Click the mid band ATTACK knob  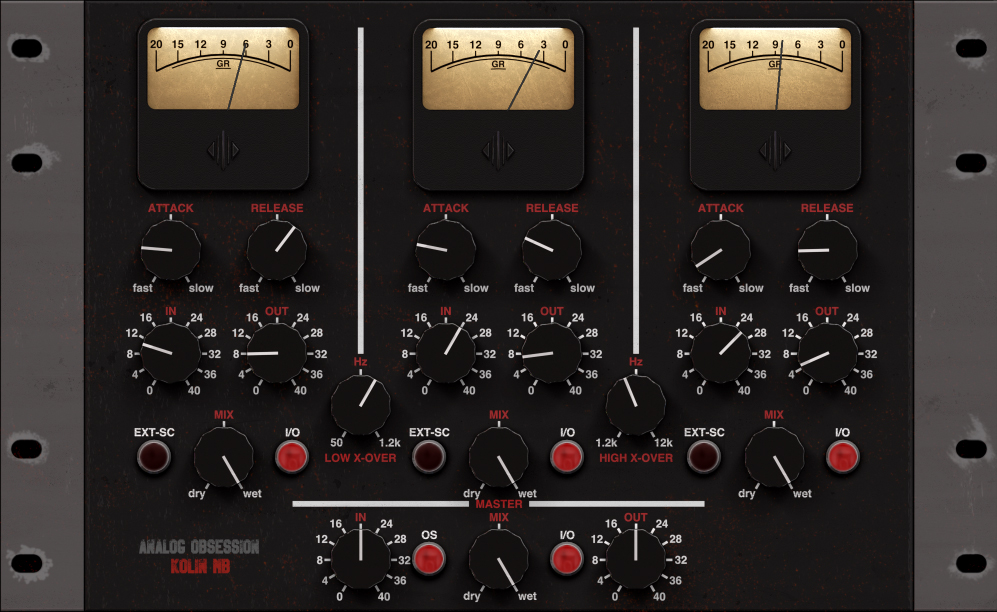[x=445, y=250]
